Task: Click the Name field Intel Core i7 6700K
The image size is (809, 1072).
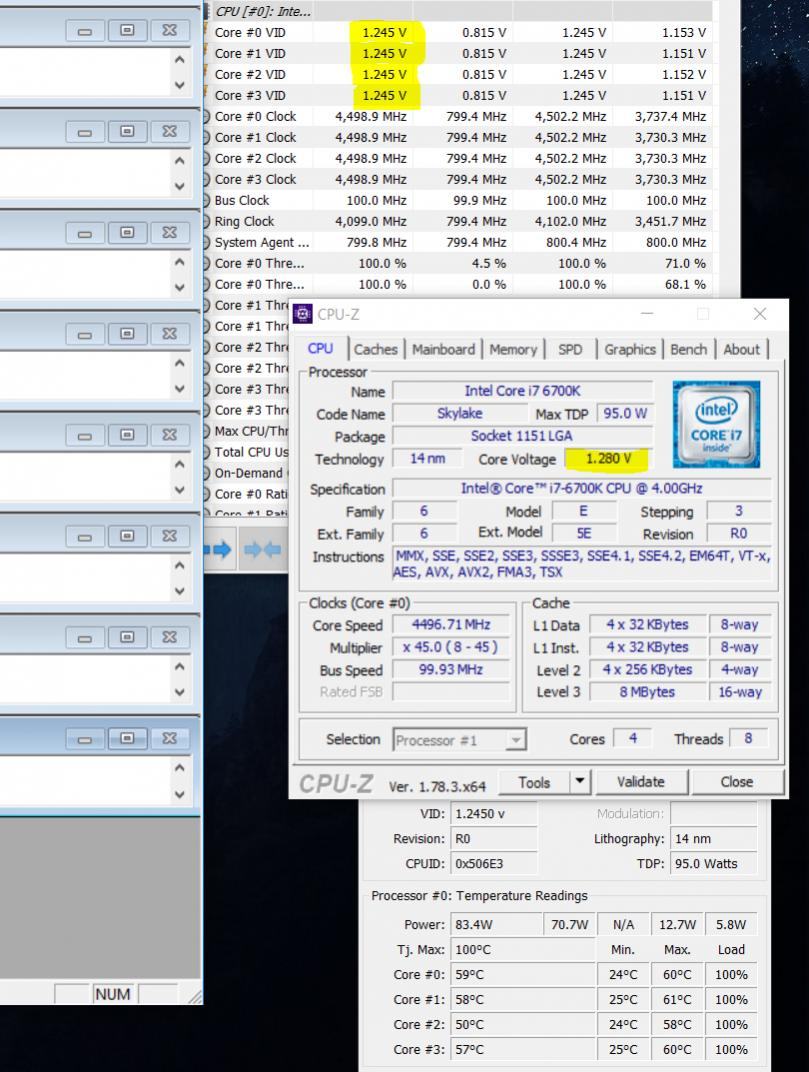Action: click(522, 391)
